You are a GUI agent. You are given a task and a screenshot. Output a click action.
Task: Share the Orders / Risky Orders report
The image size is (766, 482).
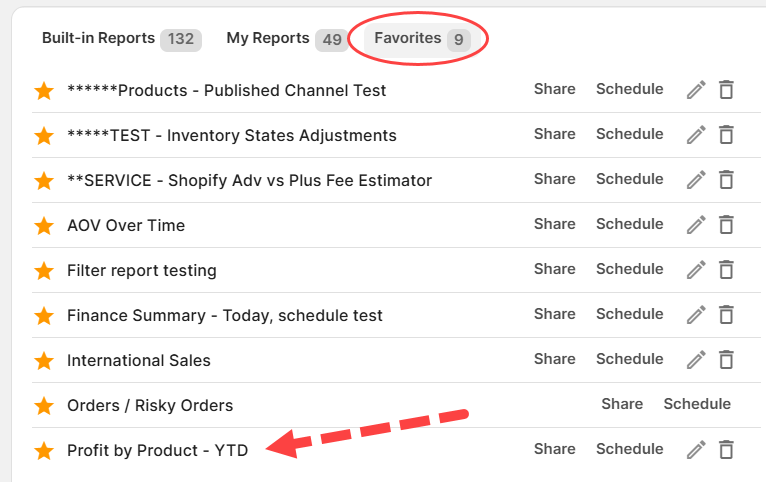(622, 404)
